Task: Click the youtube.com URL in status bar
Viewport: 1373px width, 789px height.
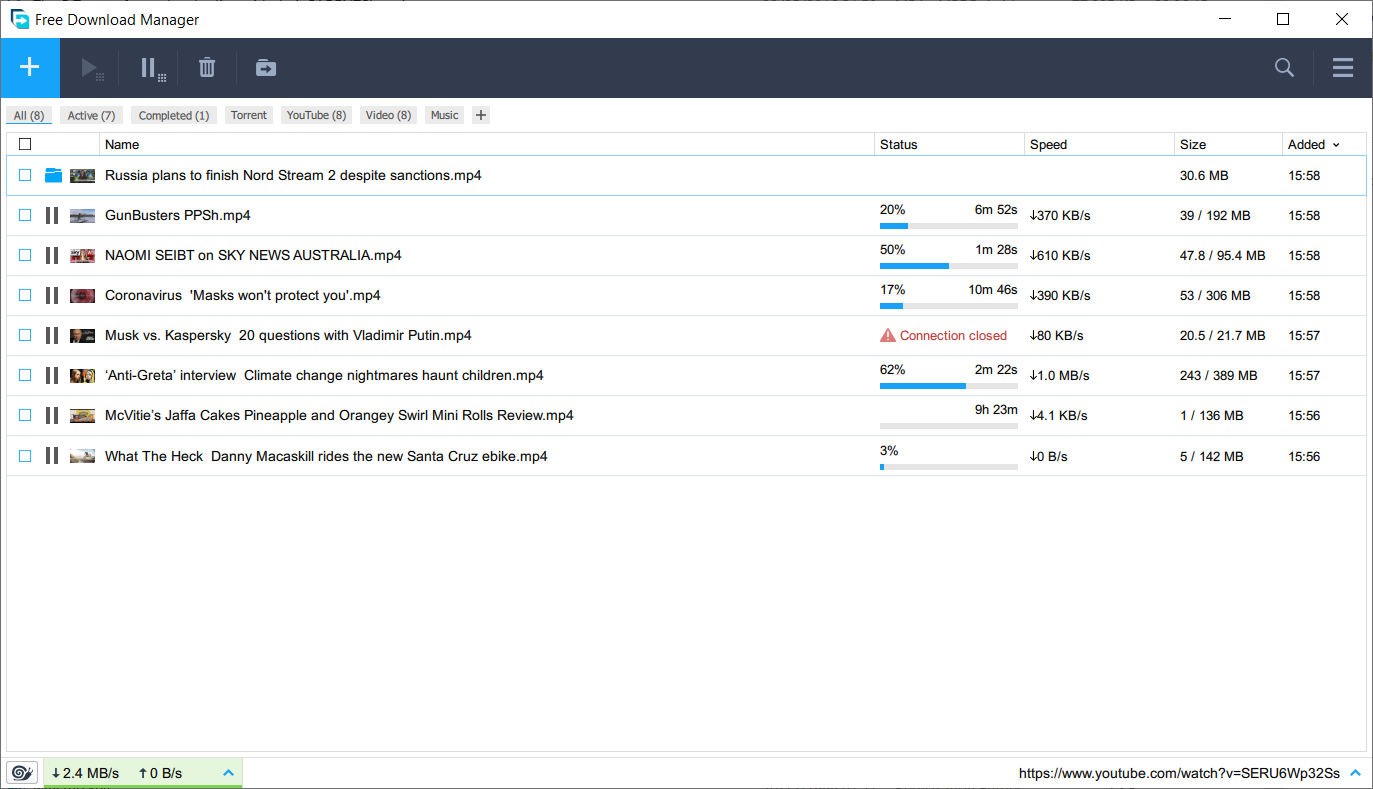Action: pyautogui.click(x=1179, y=773)
